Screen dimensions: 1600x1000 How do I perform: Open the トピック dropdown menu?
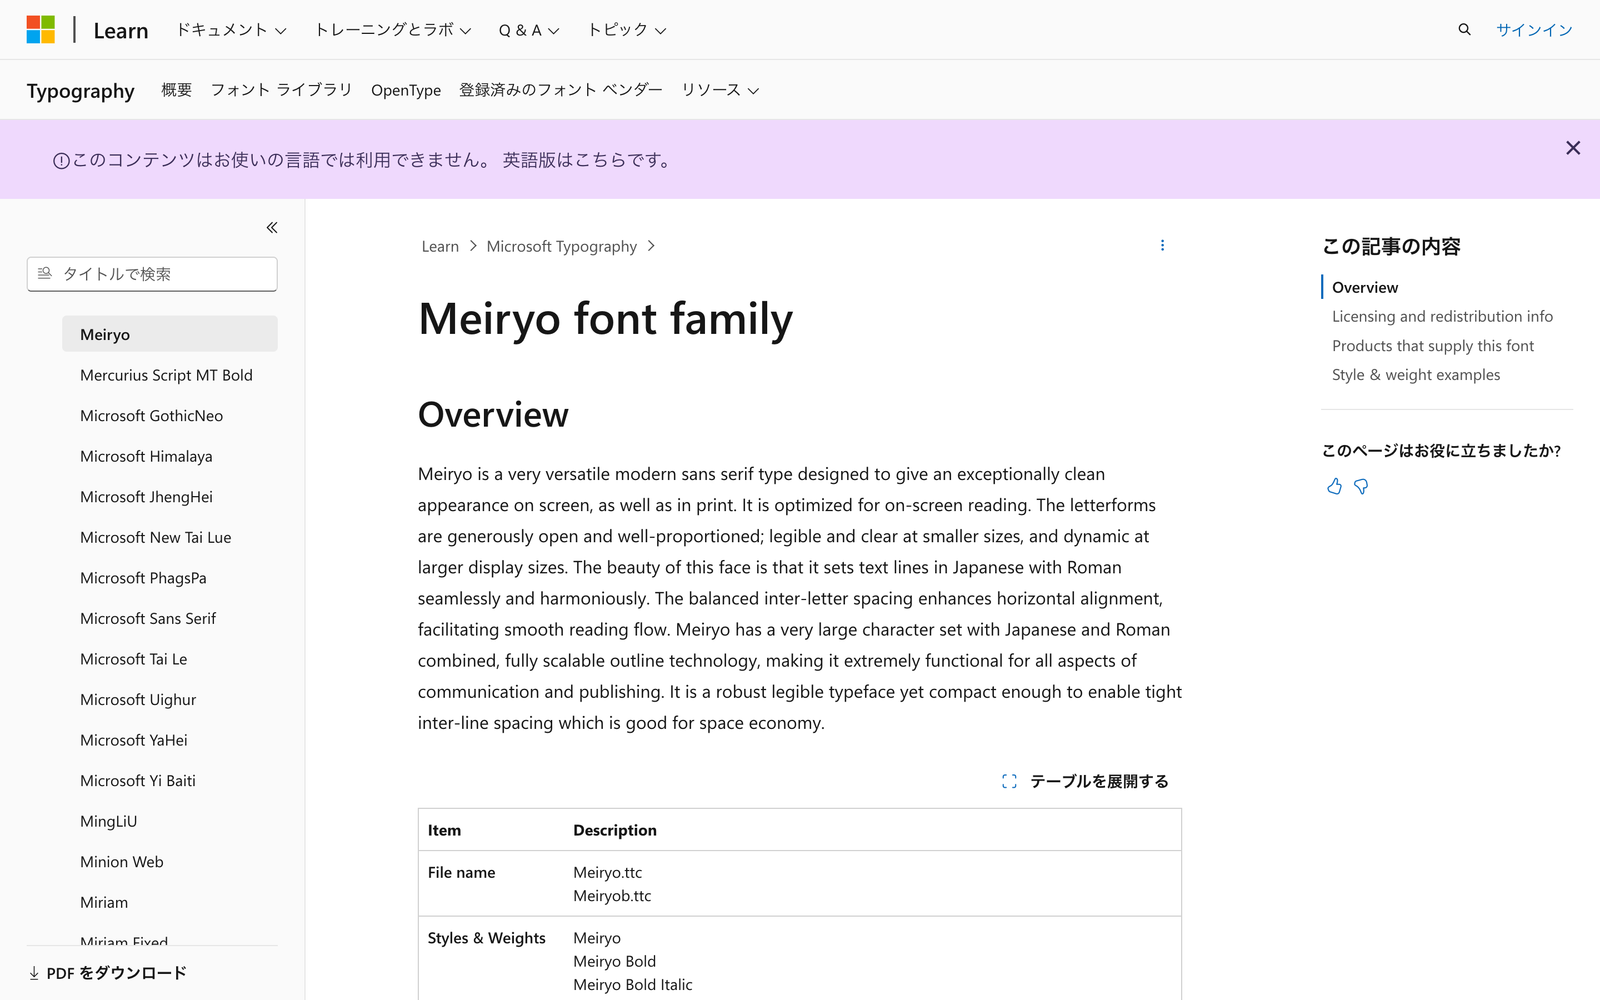(626, 30)
